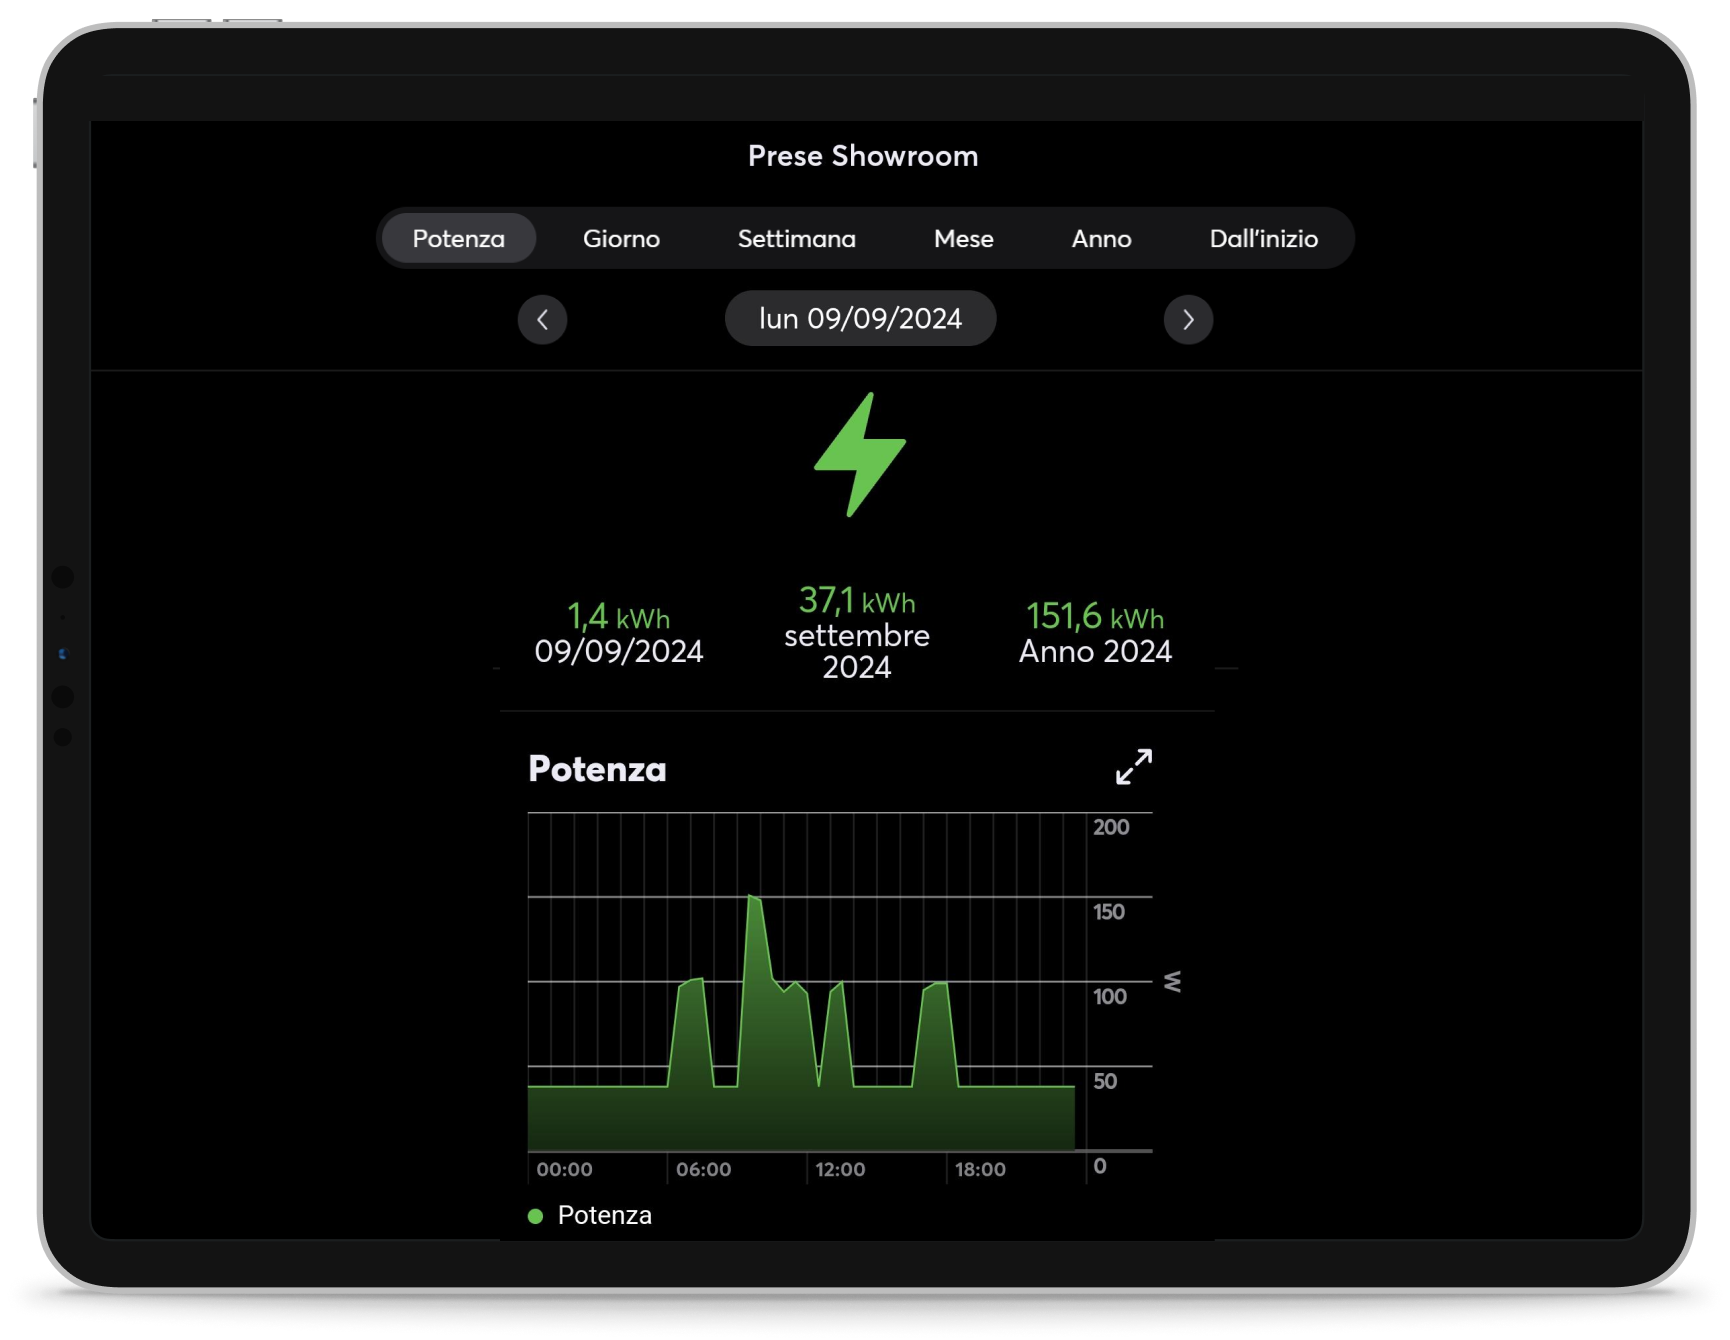Viewport: 1730px width, 1340px height.
Task: Click the Prese Showroom page title
Action: [863, 156]
